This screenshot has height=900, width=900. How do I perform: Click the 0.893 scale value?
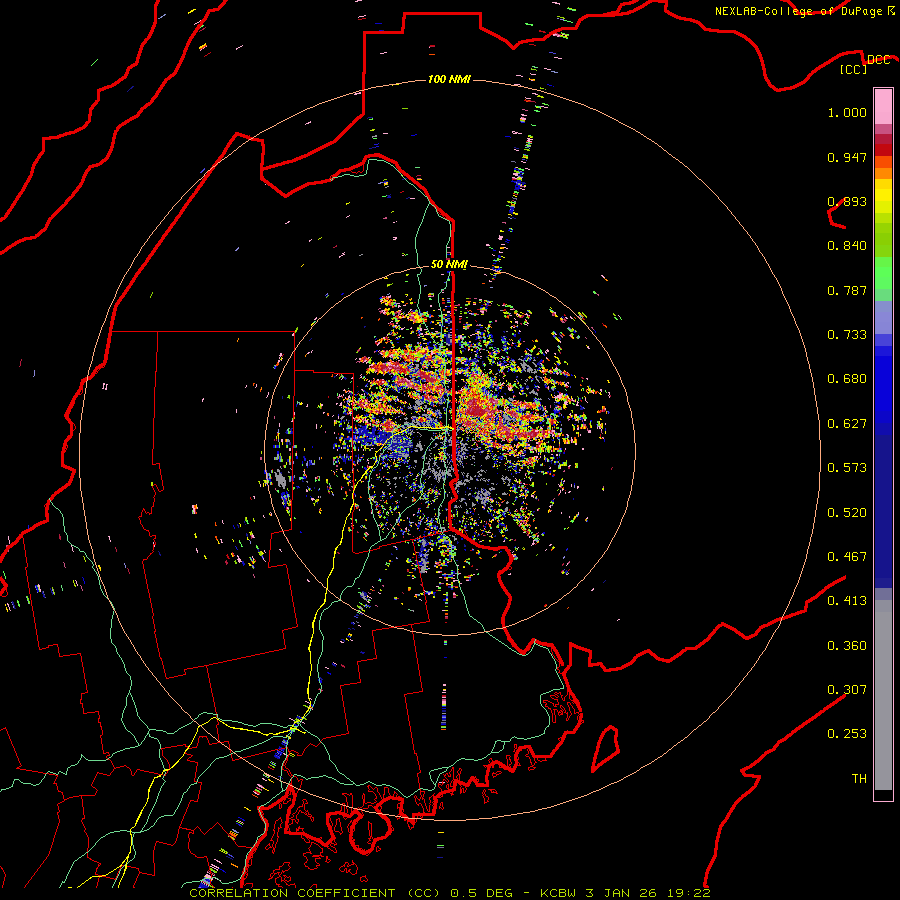pos(847,201)
